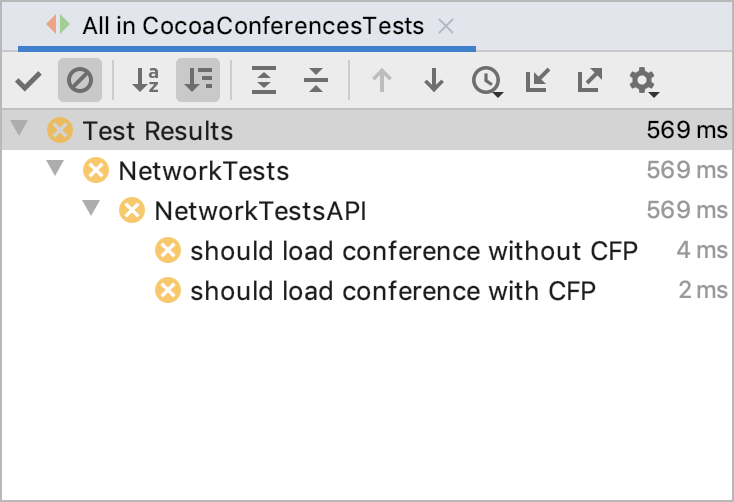Viewport: 734px width, 502px height.
Task: Collapse the NetworkTests node
Action: (55, 170)
